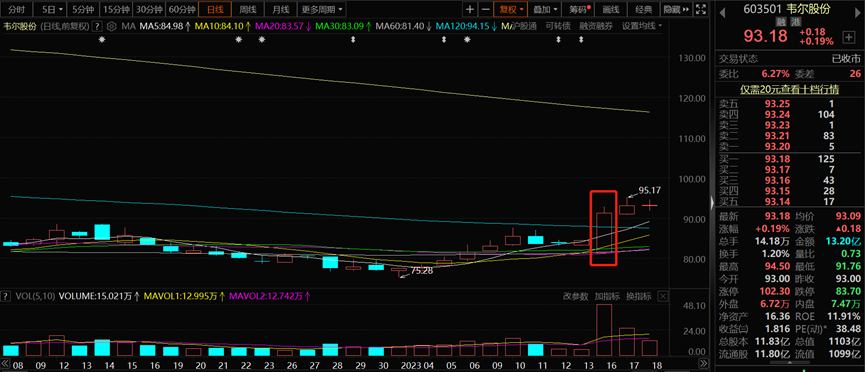Screen dimensions: 865x372
Task: Click 换指标 to change the indicator
Action: tap(639, 296)
